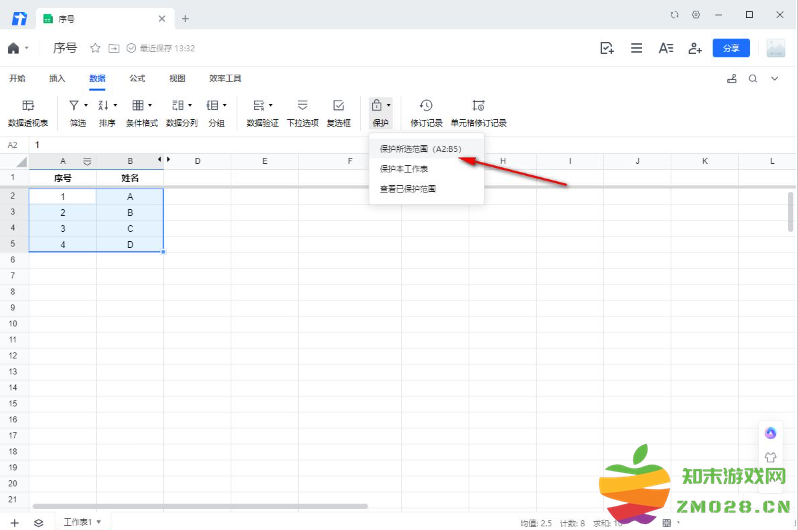Choose 查看已保护范围 from the menu
The image size is (798, 530).
408,188
